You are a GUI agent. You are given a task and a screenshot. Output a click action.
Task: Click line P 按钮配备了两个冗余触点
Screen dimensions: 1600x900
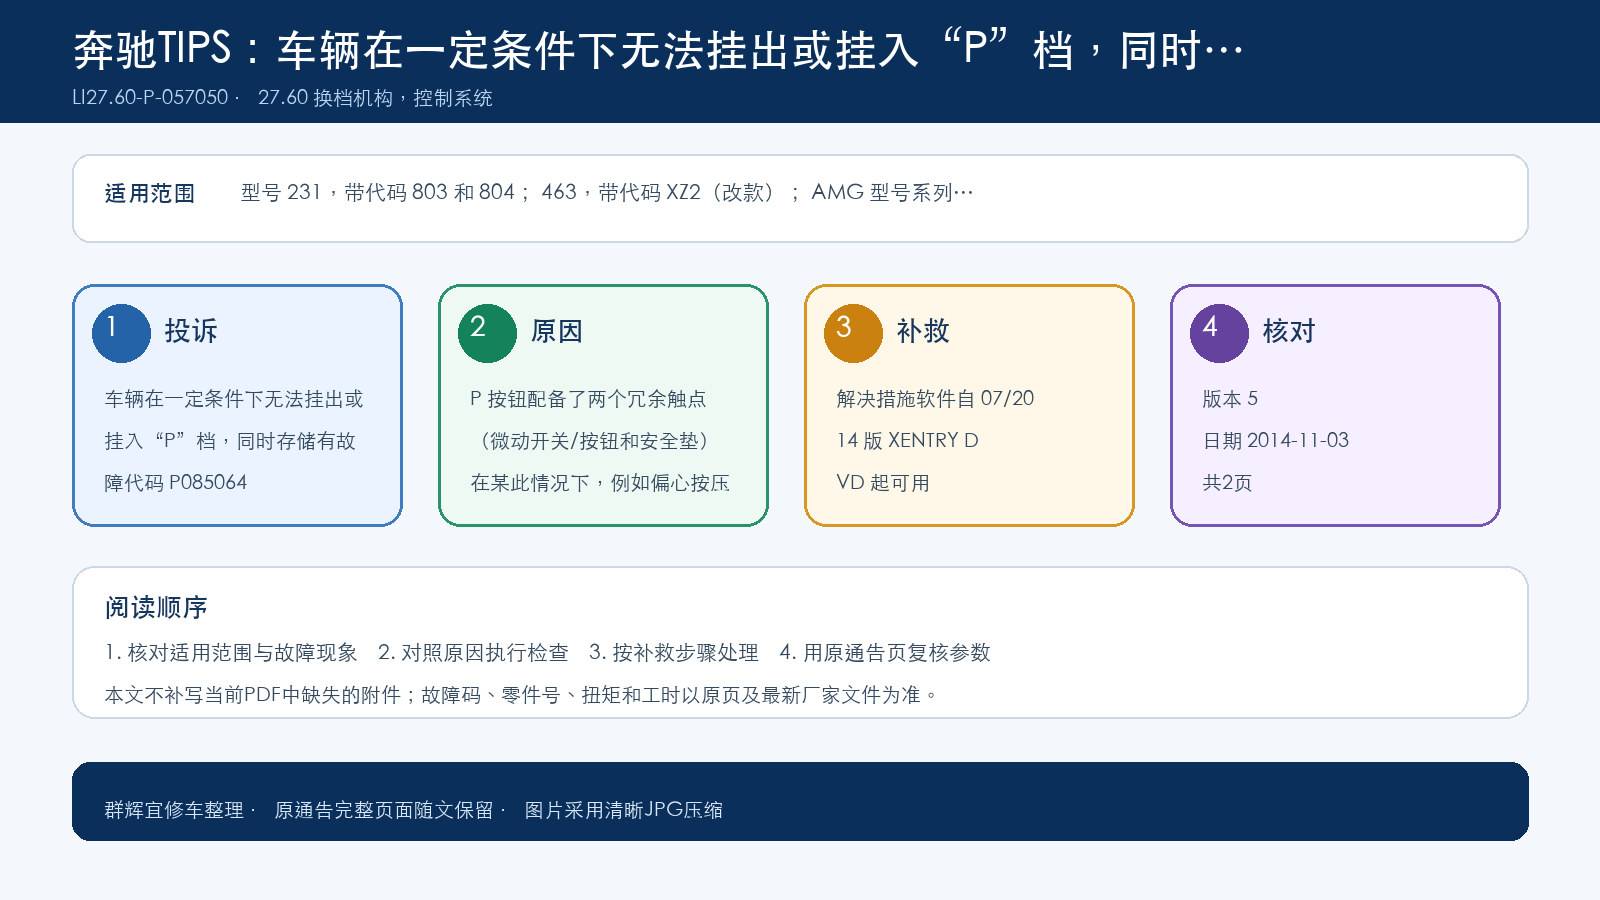[588, 399]
